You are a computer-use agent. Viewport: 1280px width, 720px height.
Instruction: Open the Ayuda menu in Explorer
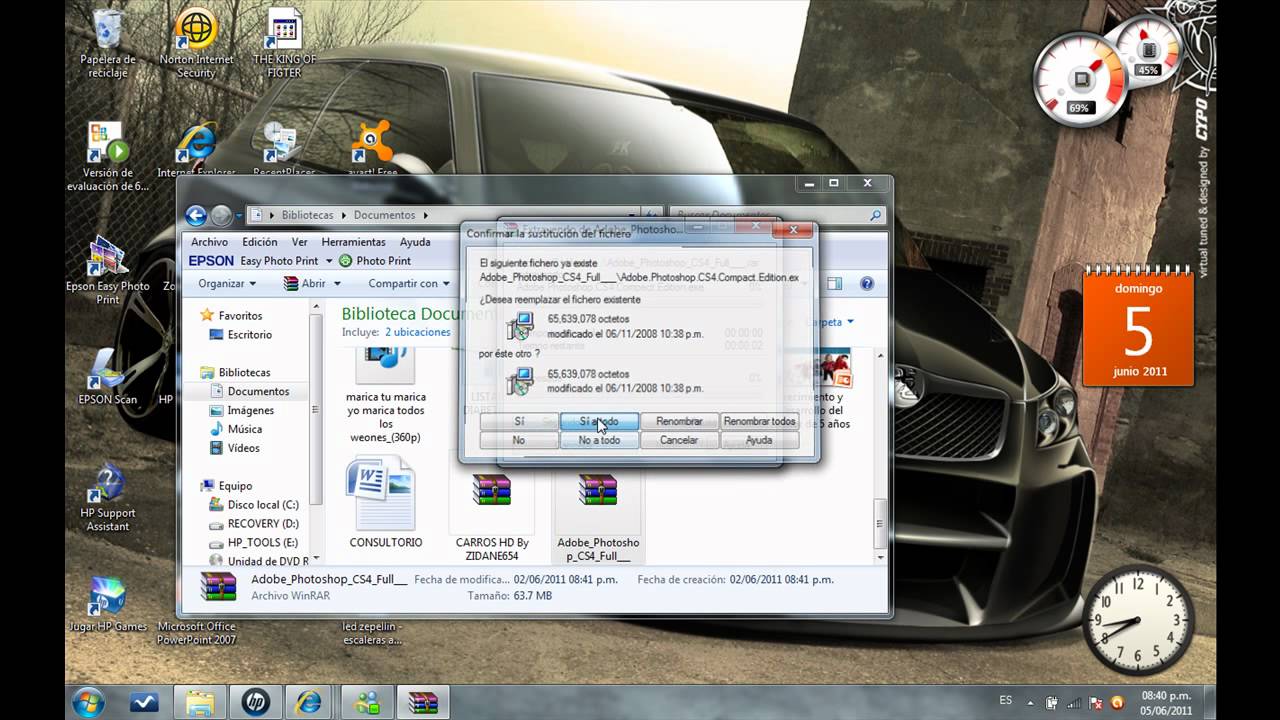tap(415, 242)
